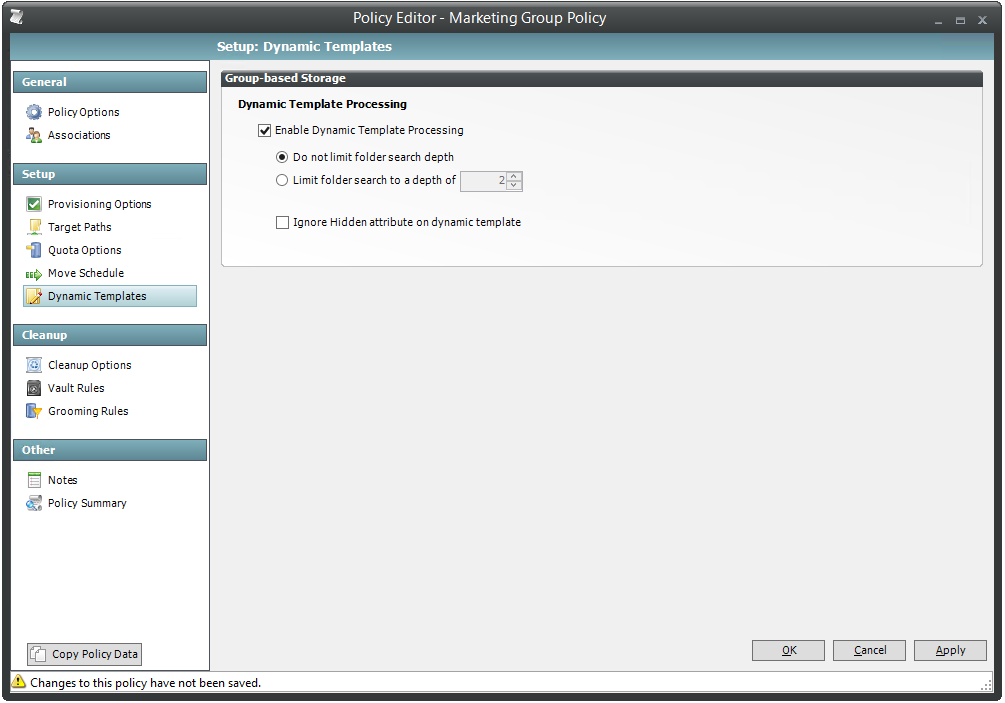Click Dynamic Template Processing heading
Viewport: 1005px width, 703px height.
(x=322, y=104)
